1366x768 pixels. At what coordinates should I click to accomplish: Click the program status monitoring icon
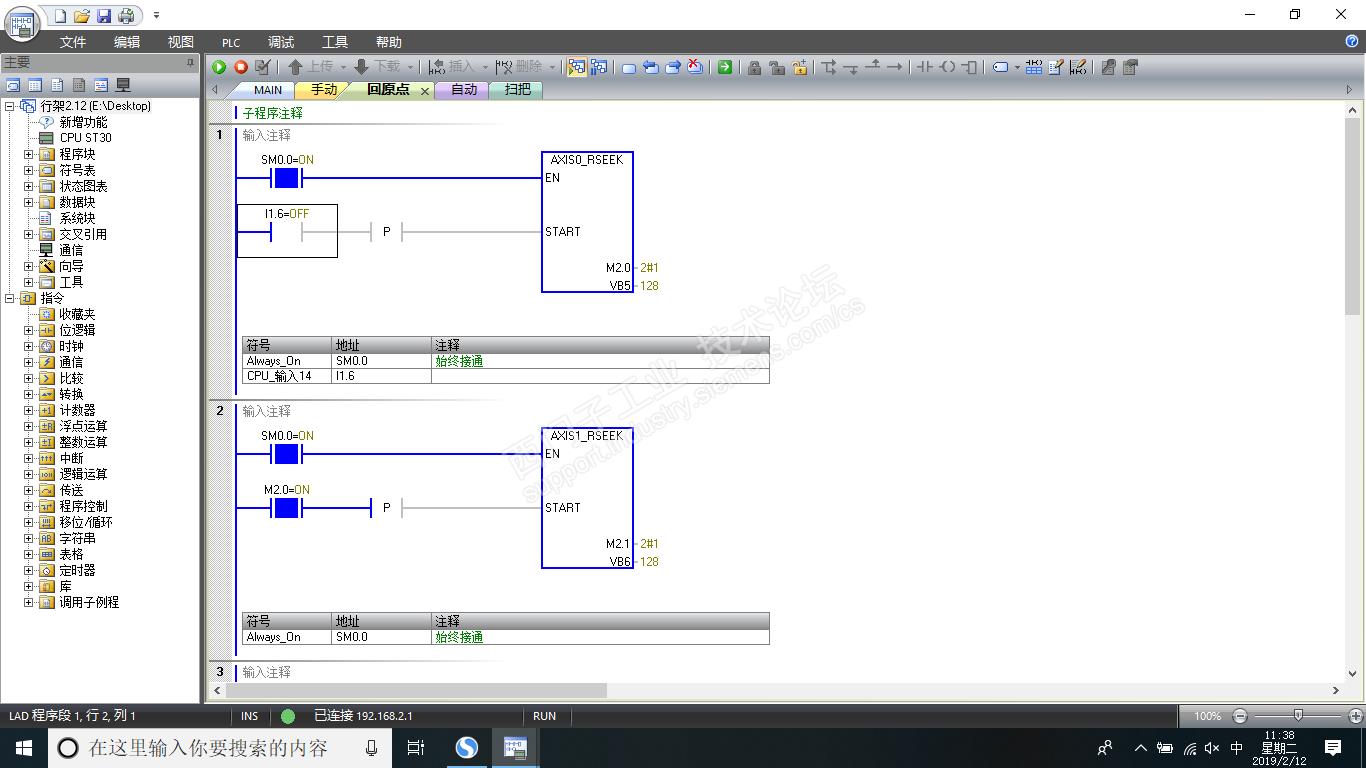[x=577, y=67]
